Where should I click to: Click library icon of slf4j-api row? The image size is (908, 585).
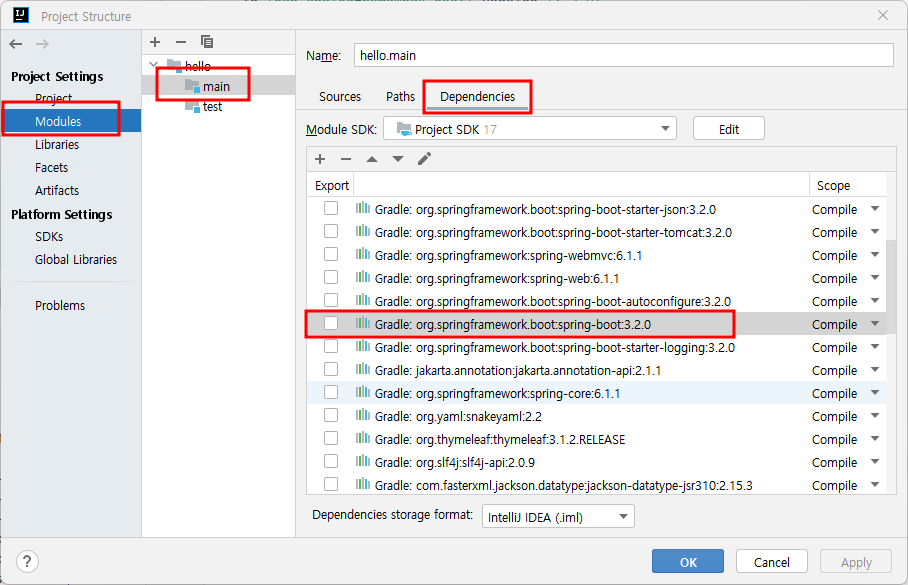(363, 461)
